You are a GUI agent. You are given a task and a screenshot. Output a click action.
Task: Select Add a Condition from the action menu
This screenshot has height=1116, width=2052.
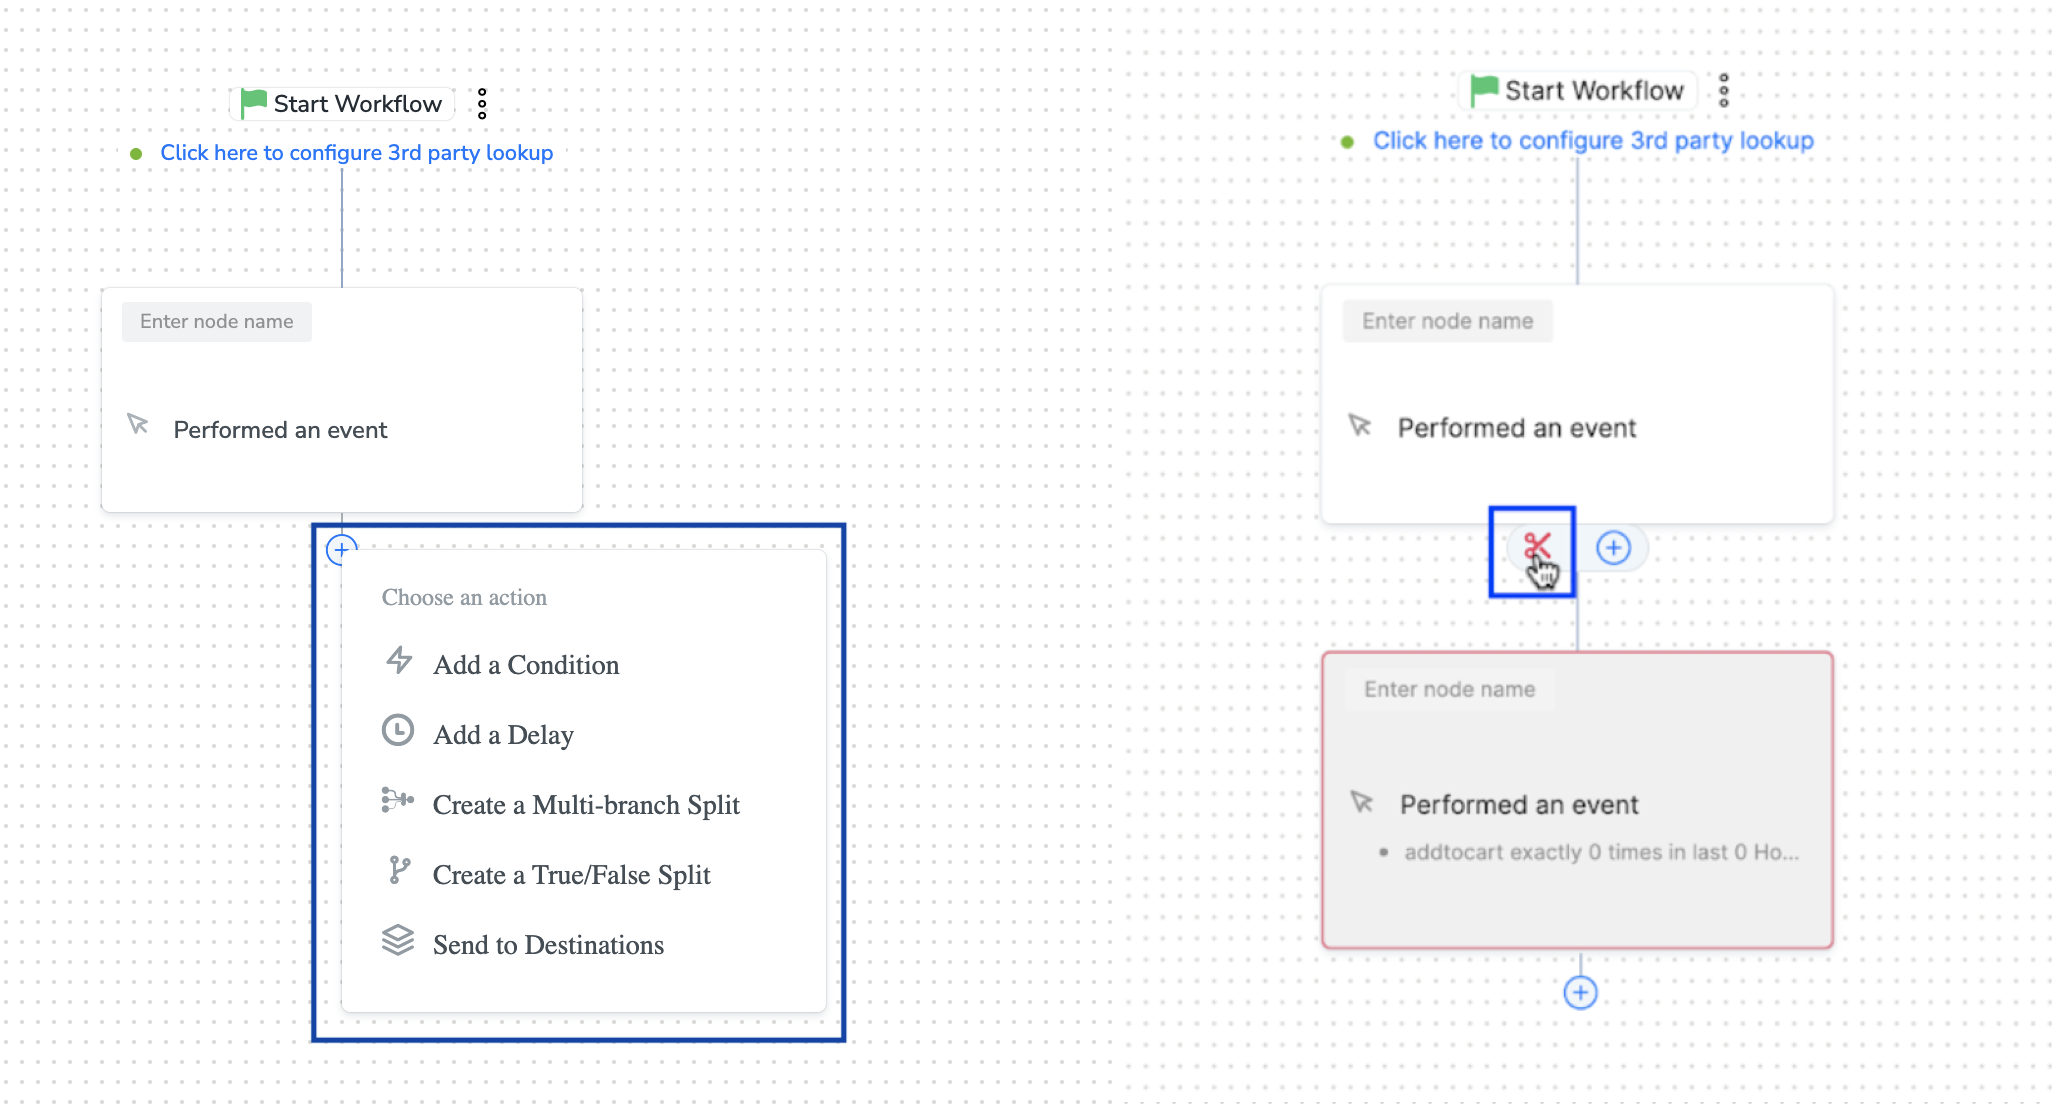point(526,665)
